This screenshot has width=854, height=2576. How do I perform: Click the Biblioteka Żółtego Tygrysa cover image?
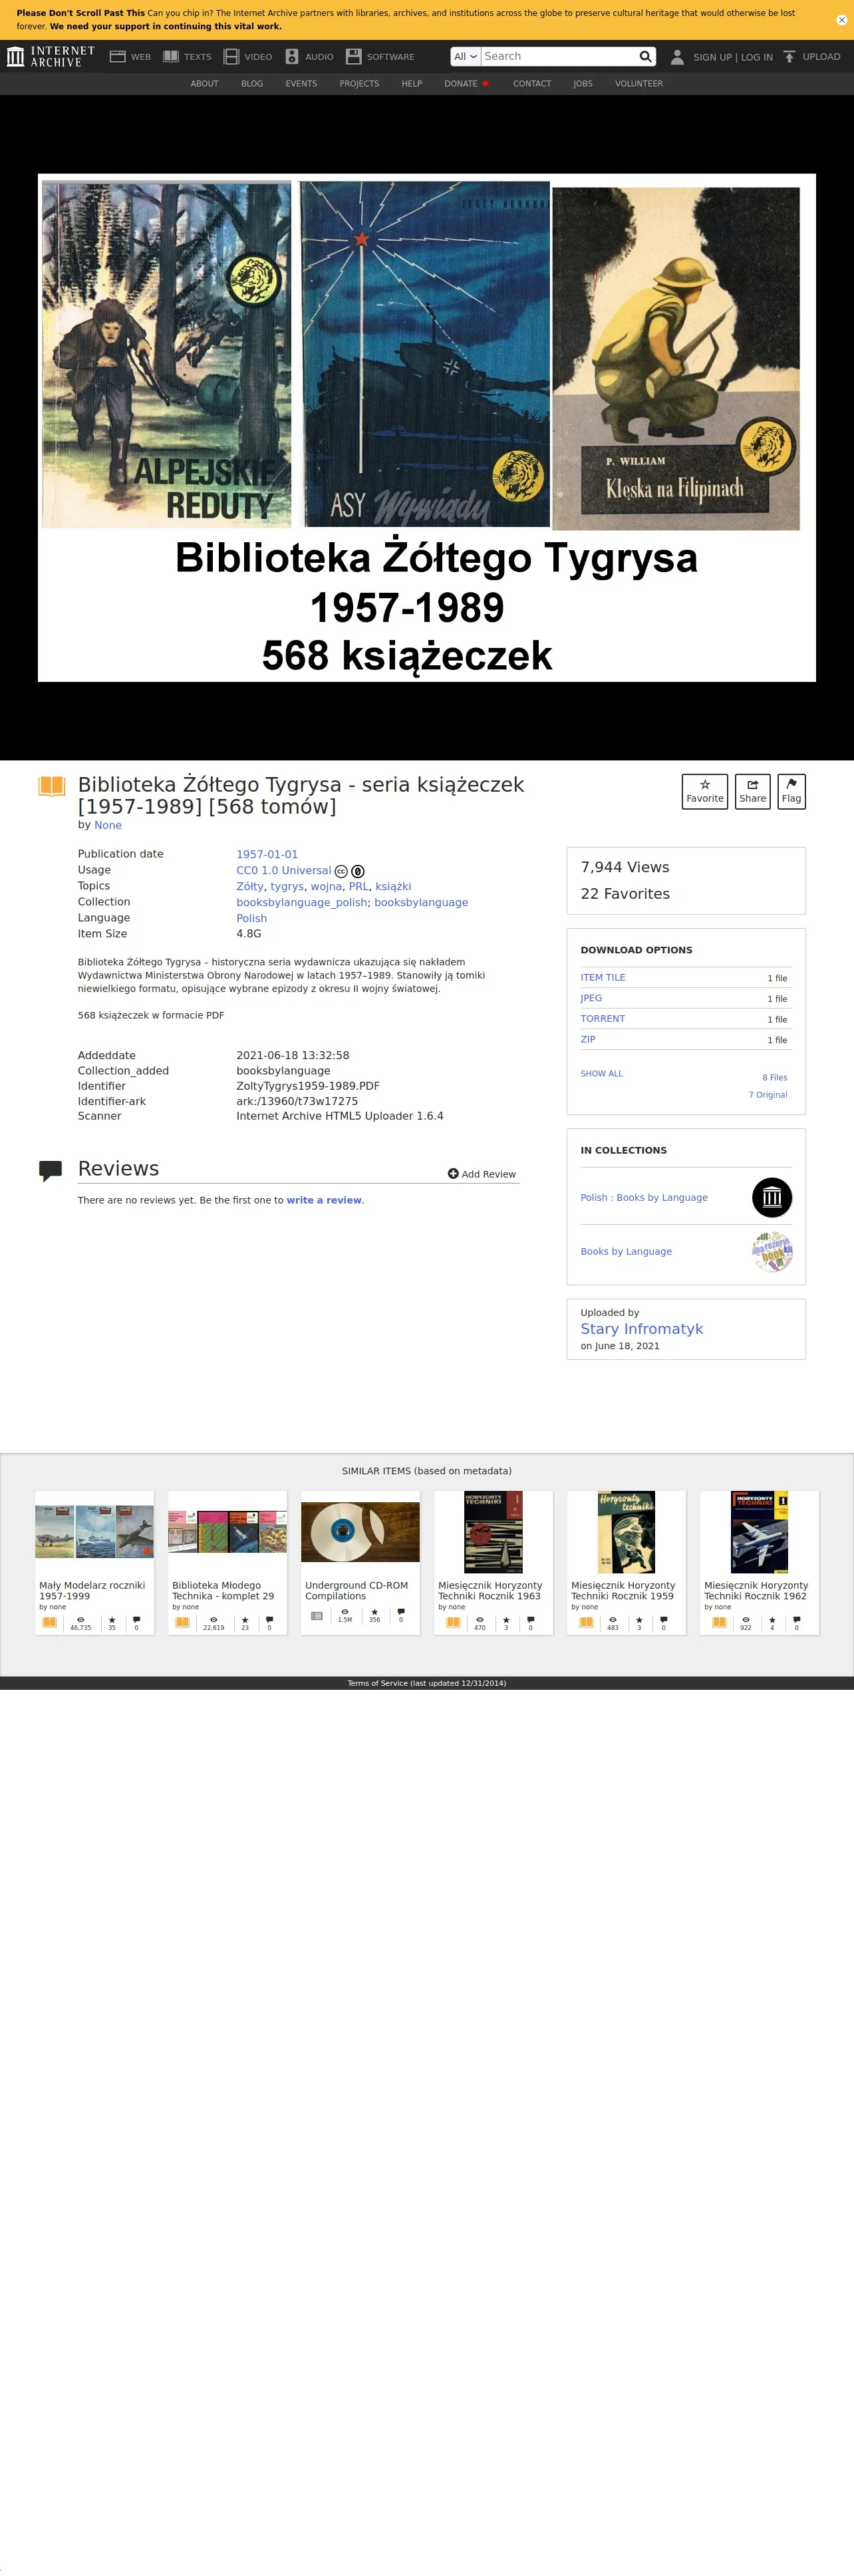click(x=427, y=428)
